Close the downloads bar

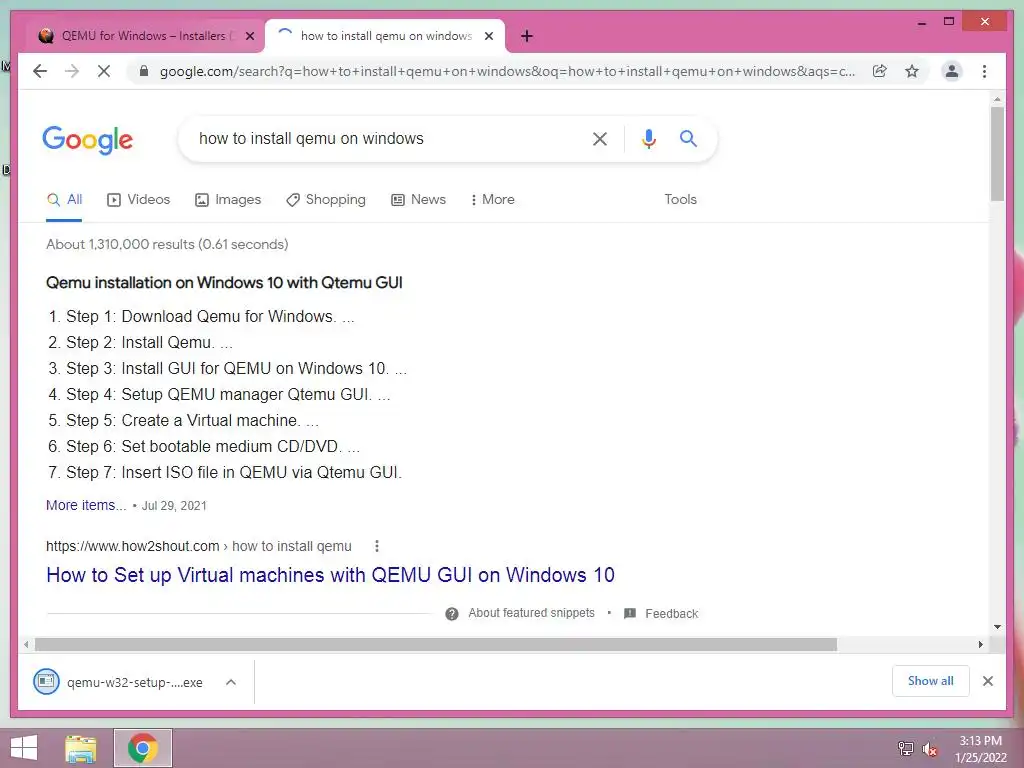pyautogui.click(x=987, y=681)
